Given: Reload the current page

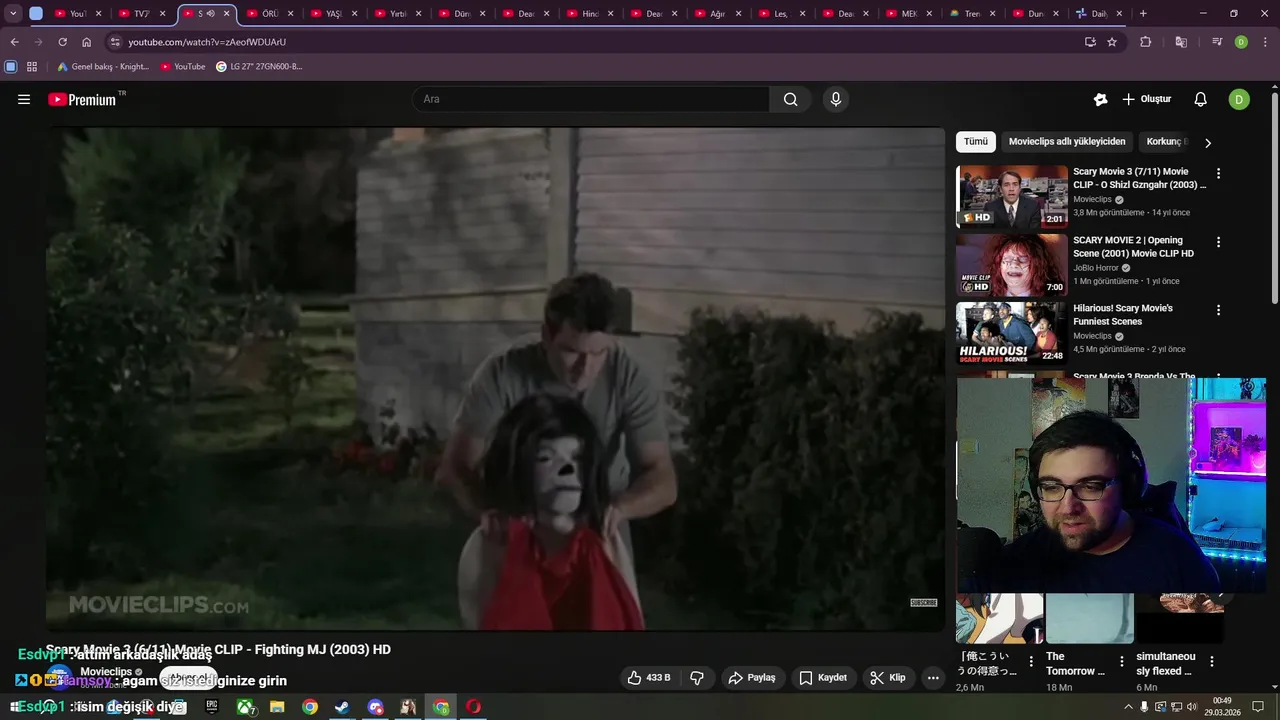Looking at the screenshot, I should [62, 42].
